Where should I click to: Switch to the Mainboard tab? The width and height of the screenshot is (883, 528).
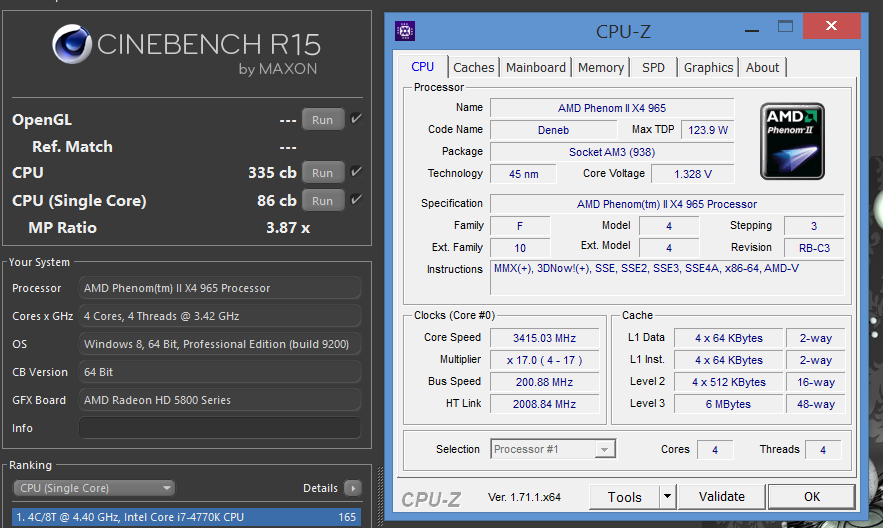536,68
